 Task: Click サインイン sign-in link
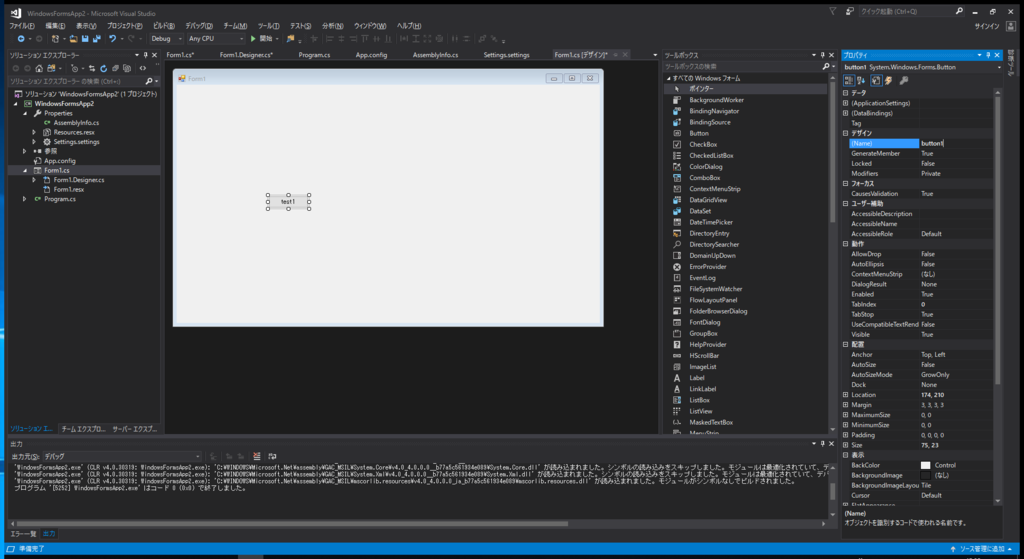tap(987, 26)
